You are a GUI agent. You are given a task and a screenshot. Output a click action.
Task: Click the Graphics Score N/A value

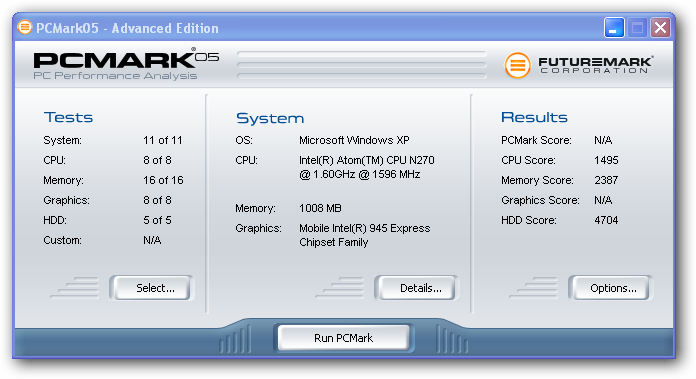tap(603, 200)
